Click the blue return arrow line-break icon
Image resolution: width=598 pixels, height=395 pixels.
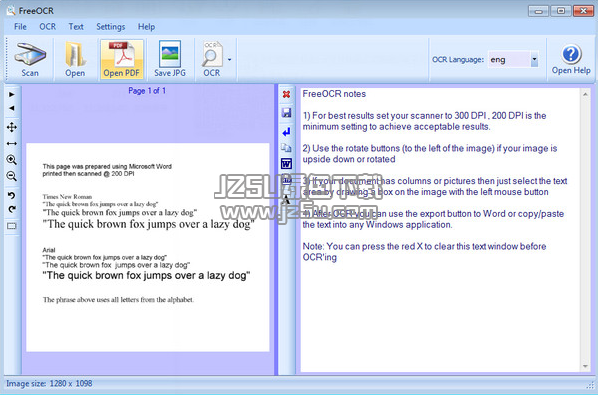(286, 132)
